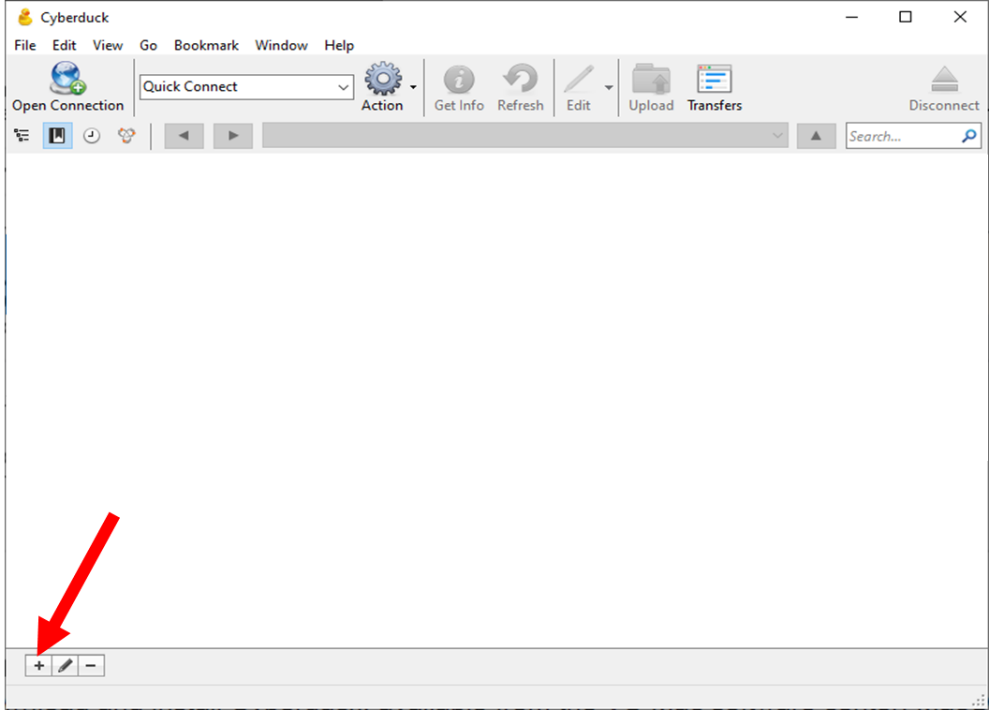Image resolution: width=989 pixels, height=710 pixels.
Task: Click the Disconnect eject icon
Action: pos(943,80)
